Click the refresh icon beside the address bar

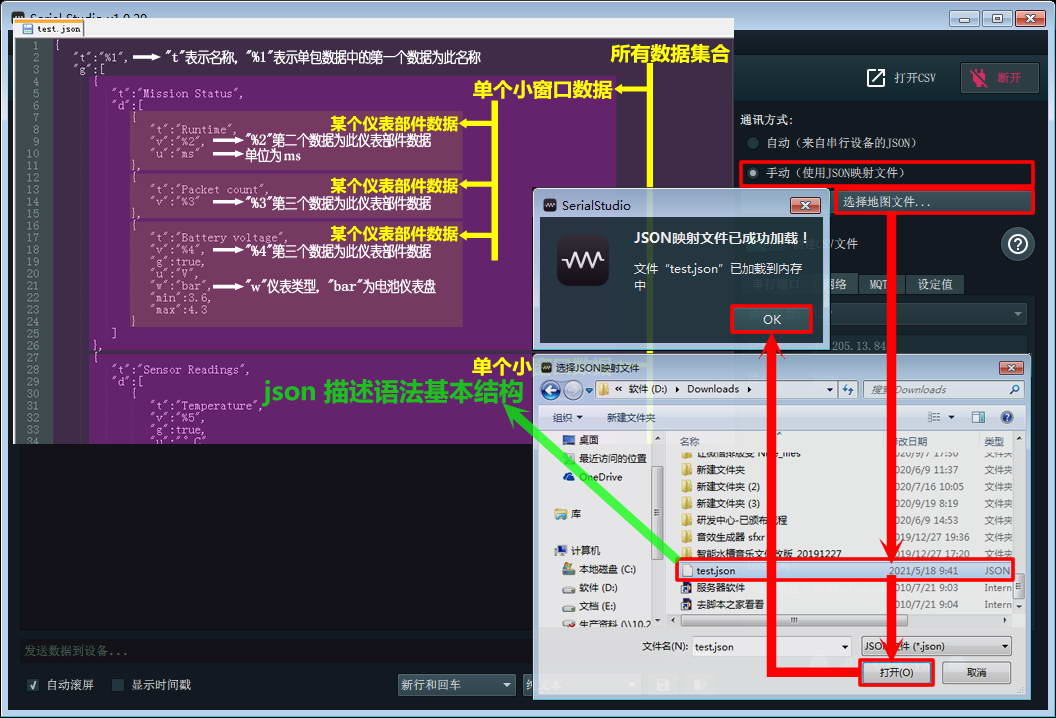[x=847, y=389]
